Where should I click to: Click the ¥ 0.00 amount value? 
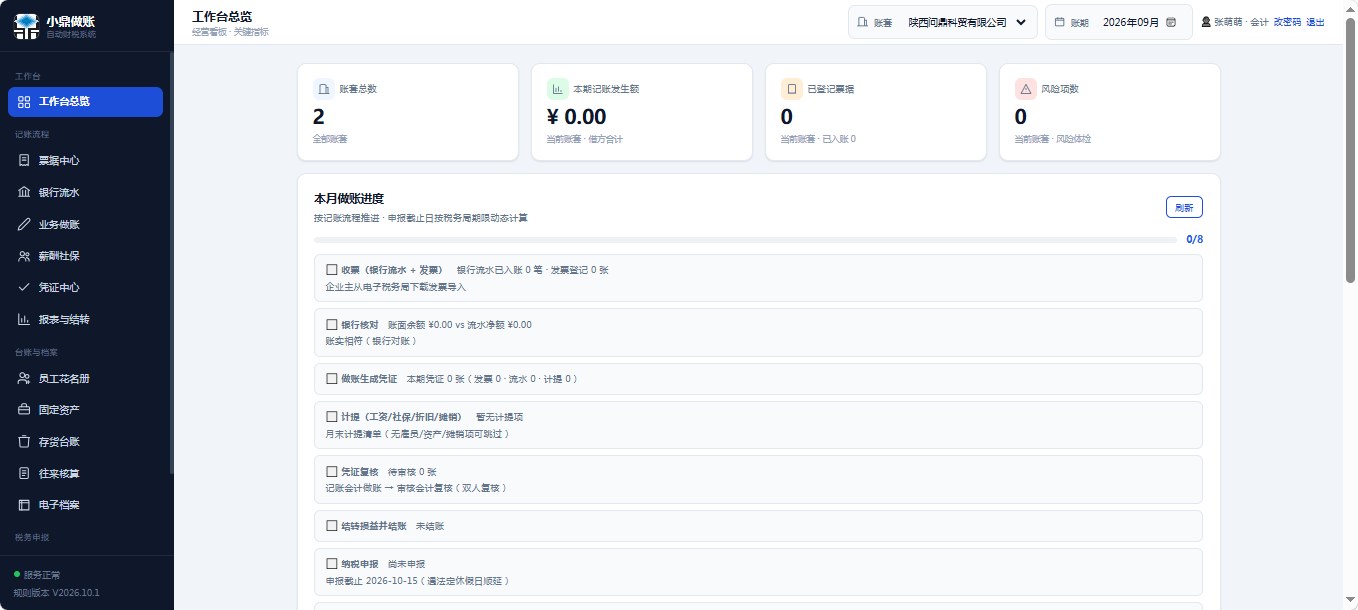577,117
